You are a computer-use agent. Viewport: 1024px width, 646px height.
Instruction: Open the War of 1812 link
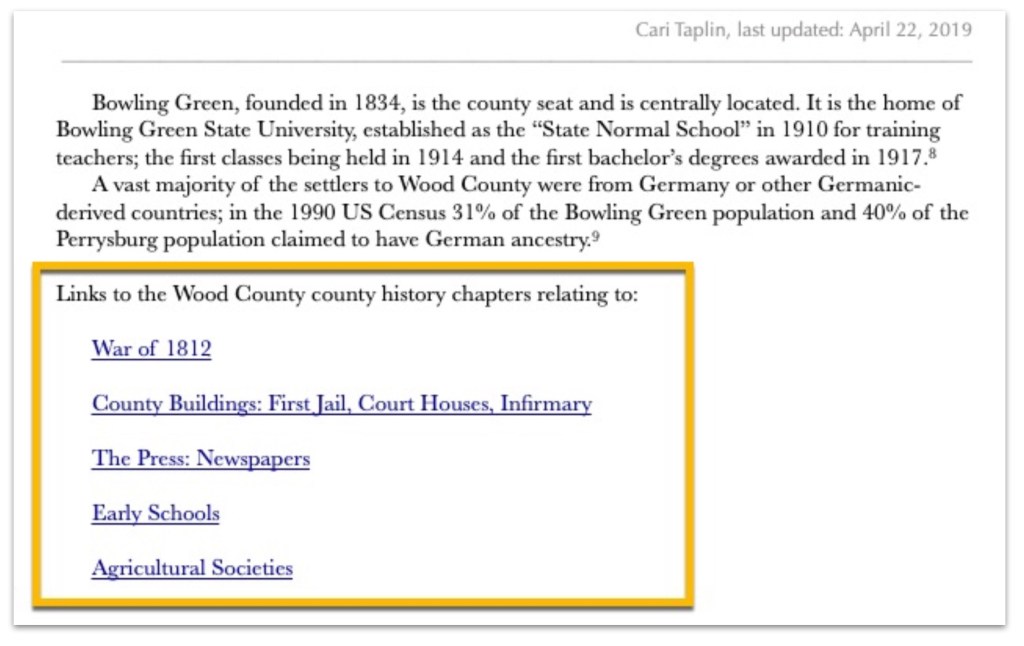151,349
